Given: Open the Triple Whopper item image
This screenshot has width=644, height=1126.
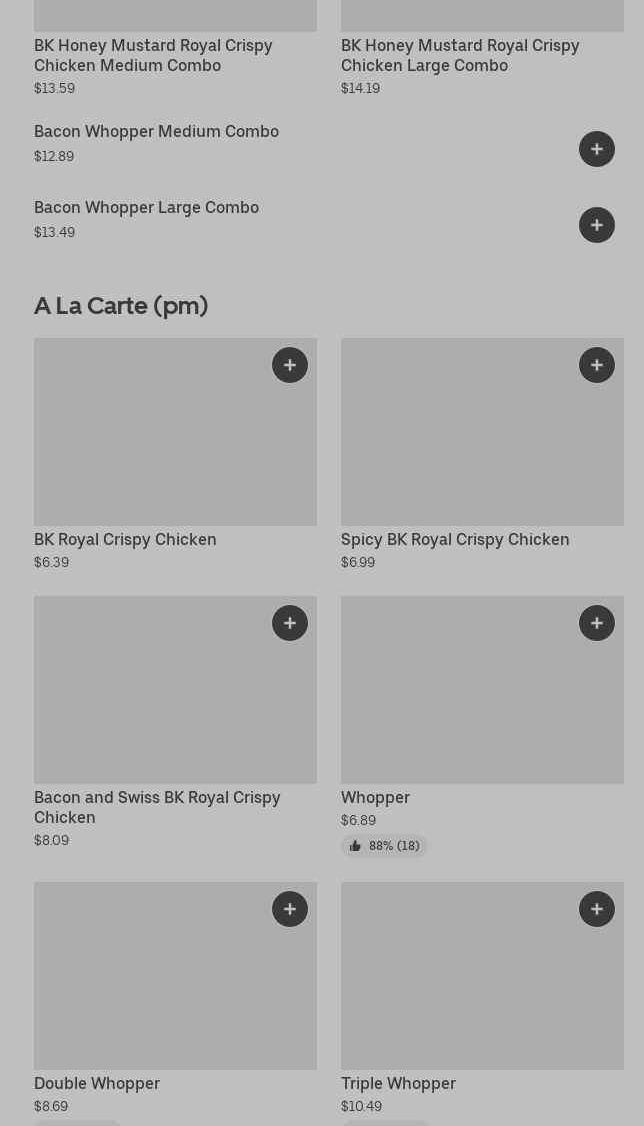Looking at the screenshot, I should pos(482,976).
